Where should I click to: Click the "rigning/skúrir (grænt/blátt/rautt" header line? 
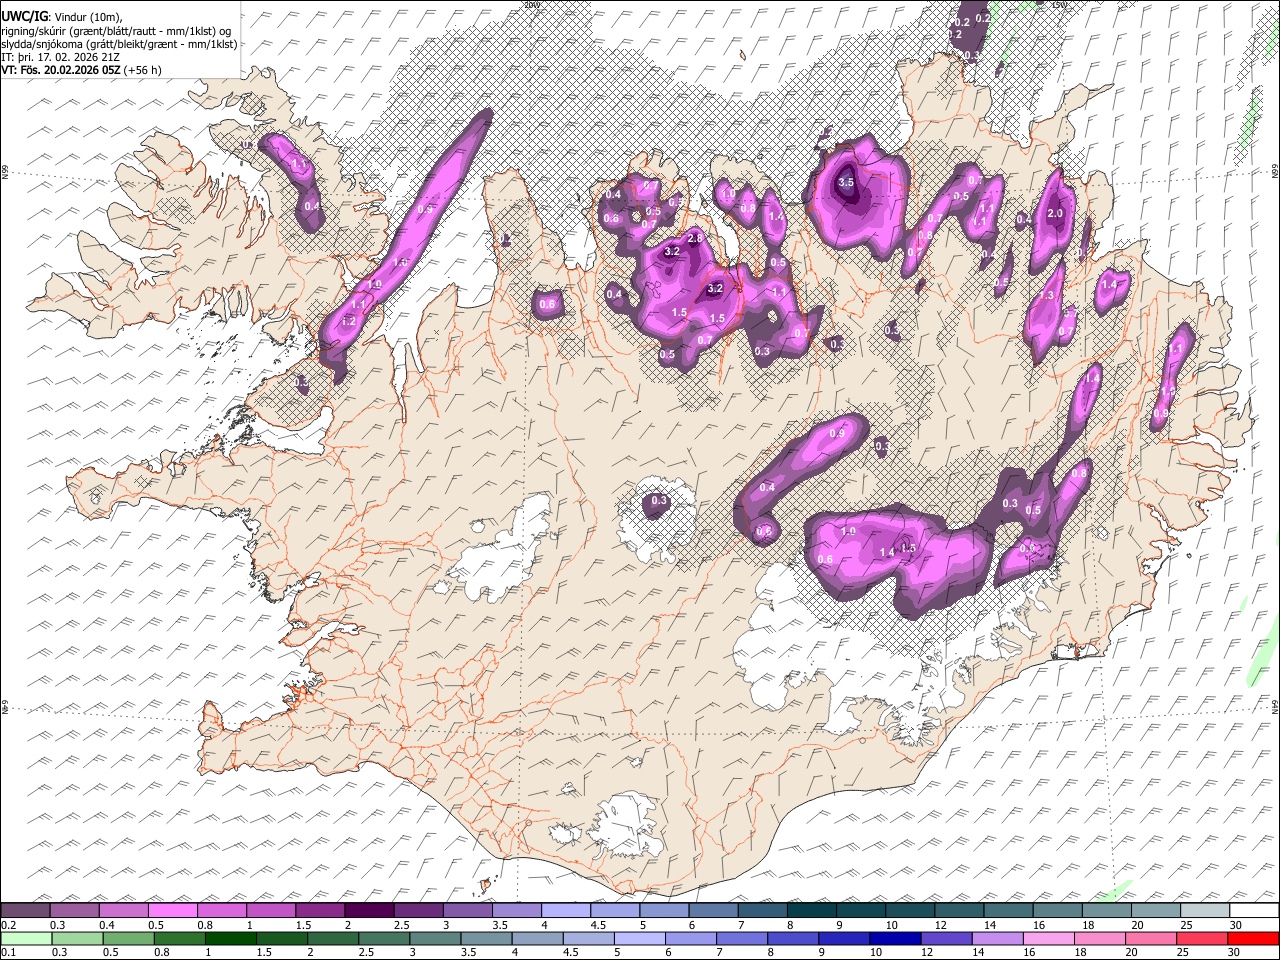[116, 31]
